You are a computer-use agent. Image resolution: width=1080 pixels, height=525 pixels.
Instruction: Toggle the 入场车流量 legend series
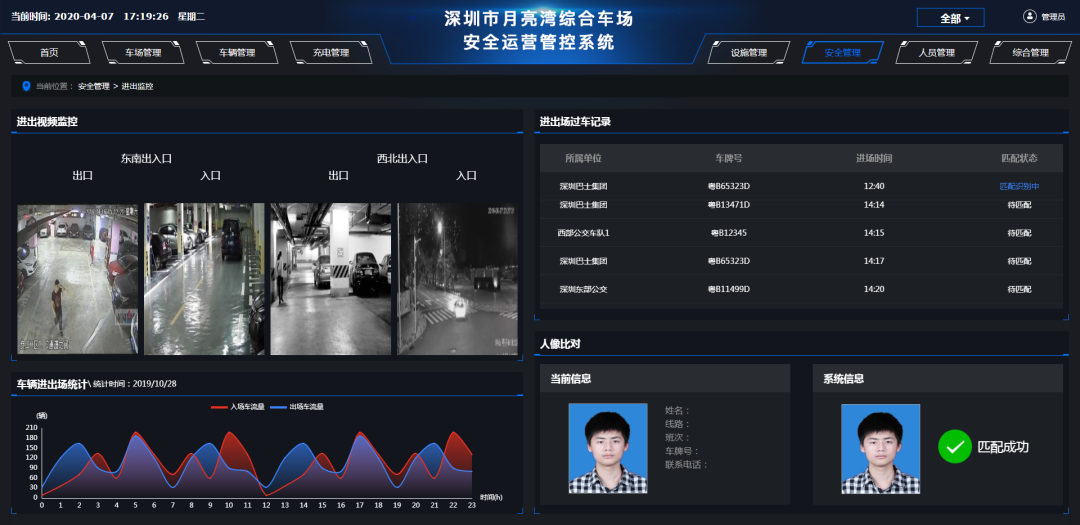238,407
